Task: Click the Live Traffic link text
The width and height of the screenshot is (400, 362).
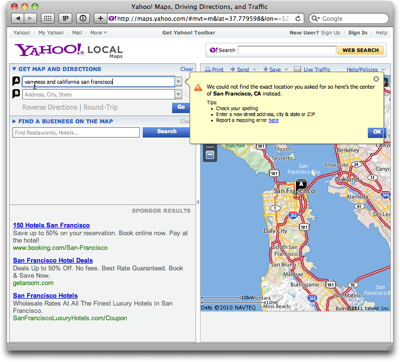Action: (x=317, y=69)
